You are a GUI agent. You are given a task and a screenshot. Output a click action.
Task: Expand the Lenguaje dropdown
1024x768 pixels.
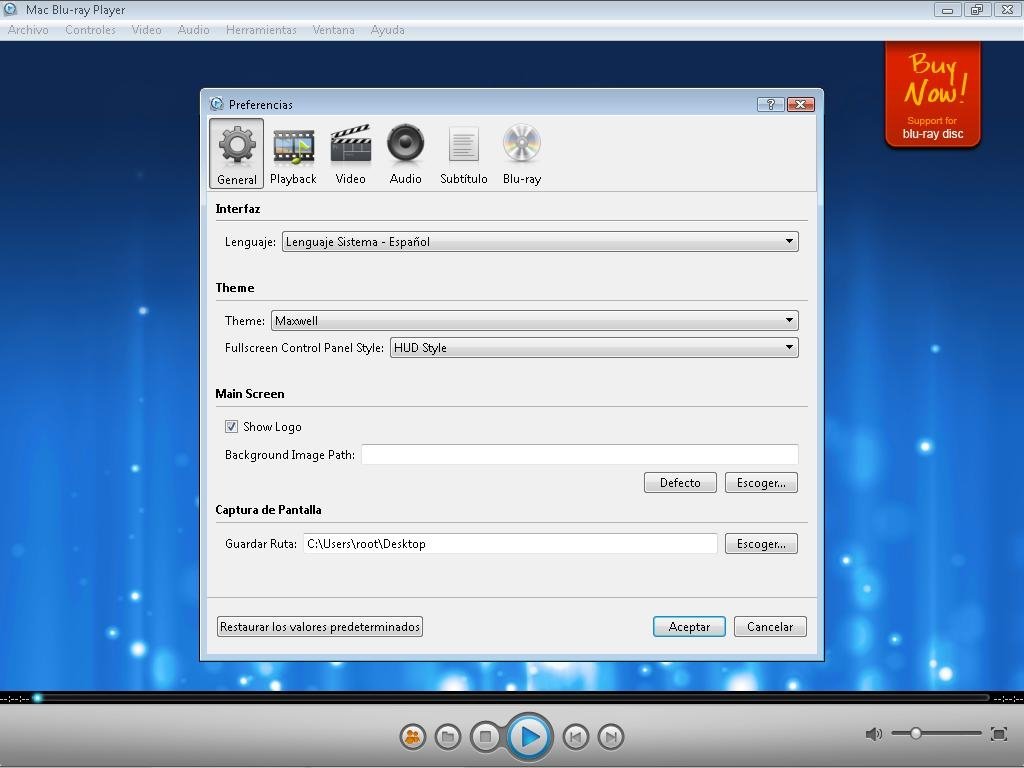click(x=540, y=242)
